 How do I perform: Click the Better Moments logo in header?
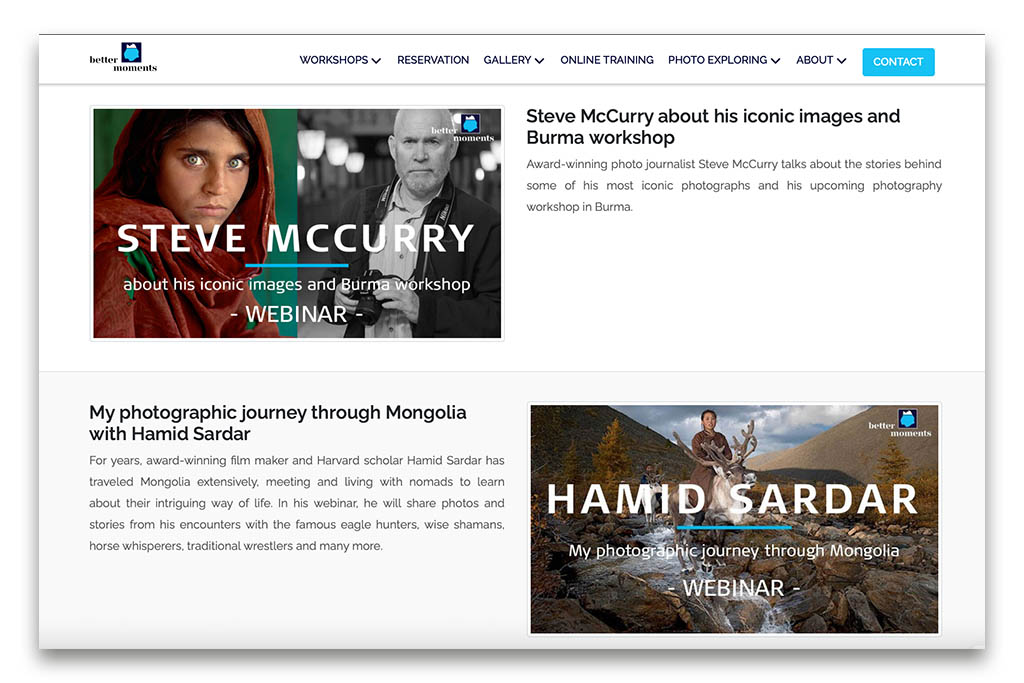tap(123, 57)
